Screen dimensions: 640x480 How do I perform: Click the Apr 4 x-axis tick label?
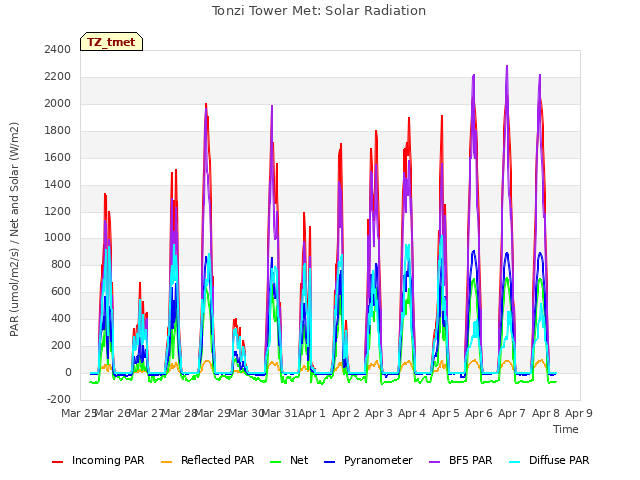click(x=412, y=413)
